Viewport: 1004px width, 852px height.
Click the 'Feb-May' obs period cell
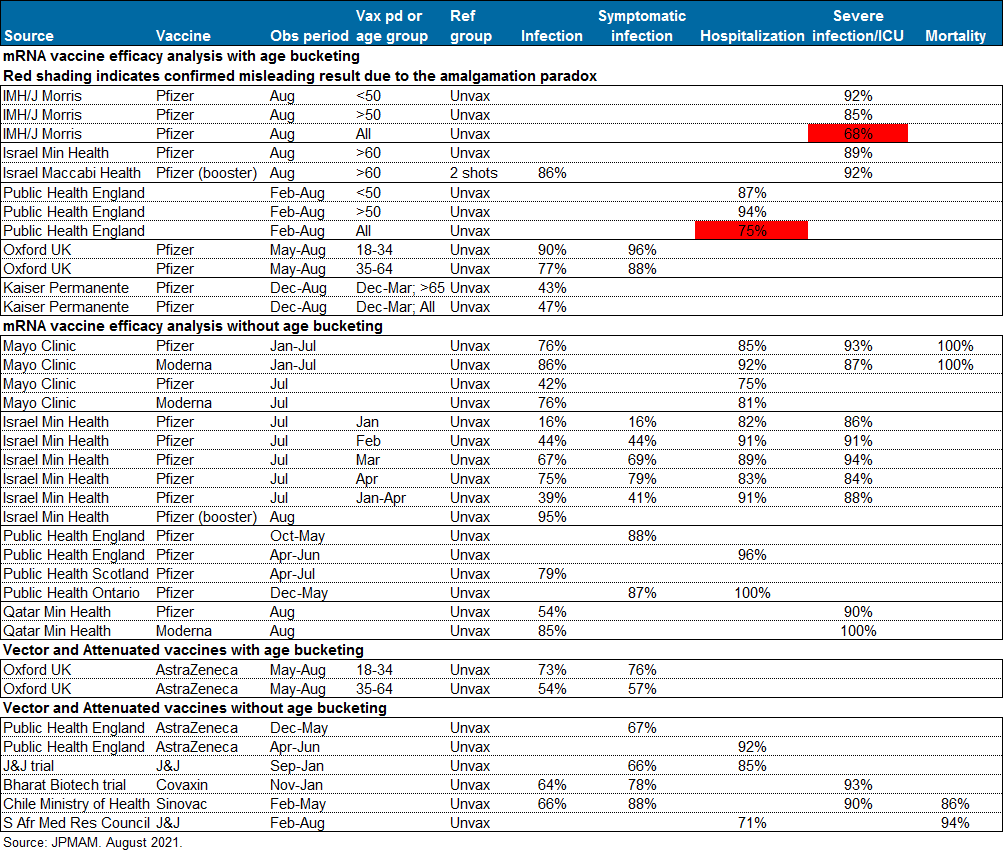[298, 804]
